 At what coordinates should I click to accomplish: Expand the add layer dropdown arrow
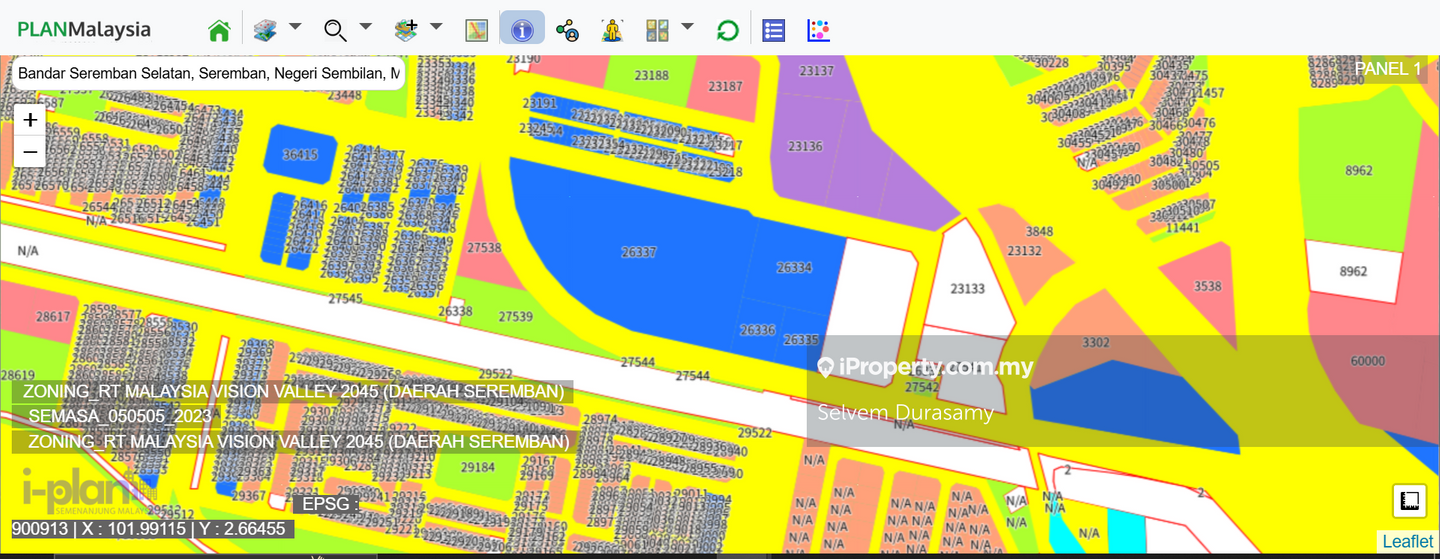436,26
